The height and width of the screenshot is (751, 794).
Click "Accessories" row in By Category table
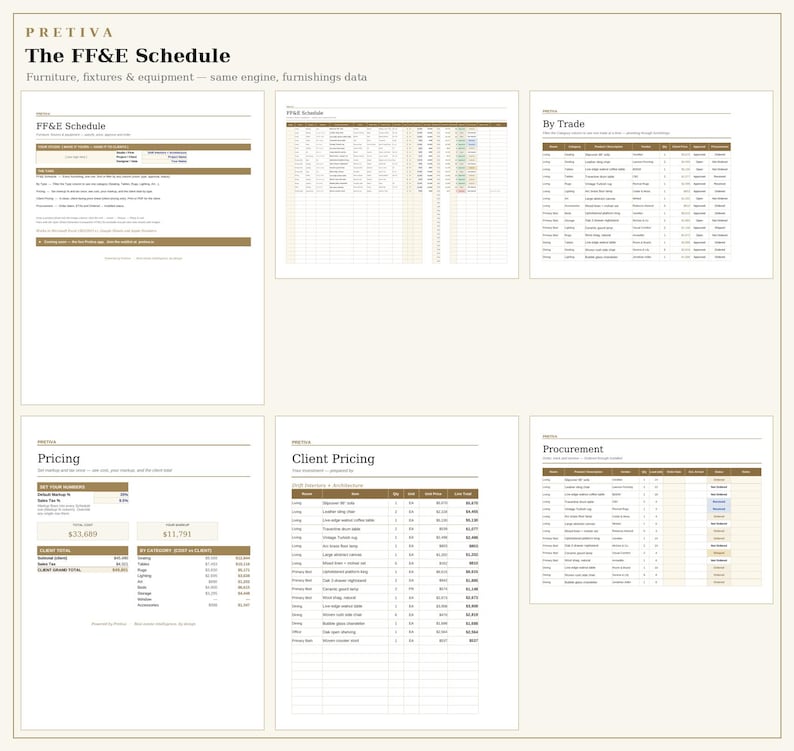coord(193,605)
